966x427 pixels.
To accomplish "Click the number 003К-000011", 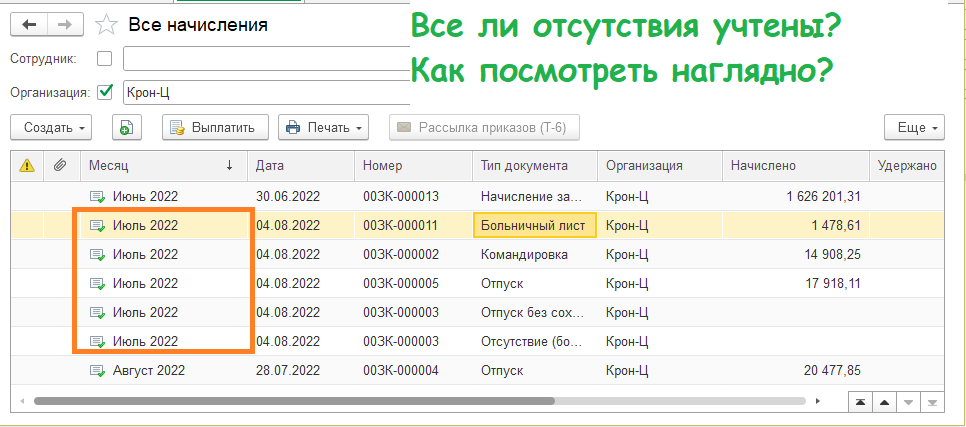I will [x=400, y=226].
